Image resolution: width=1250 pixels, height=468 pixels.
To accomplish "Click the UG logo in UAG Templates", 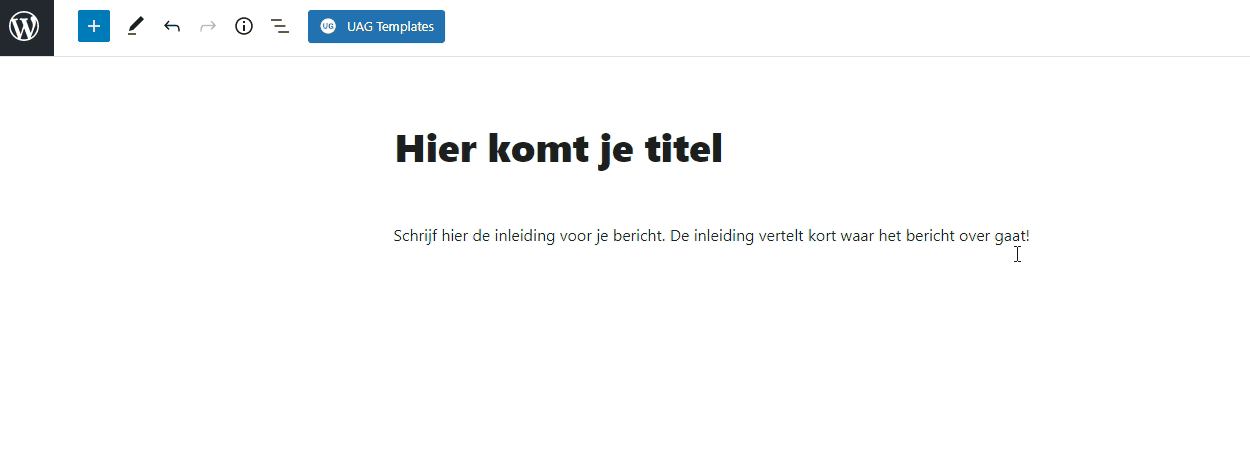I will pos(328,27).
